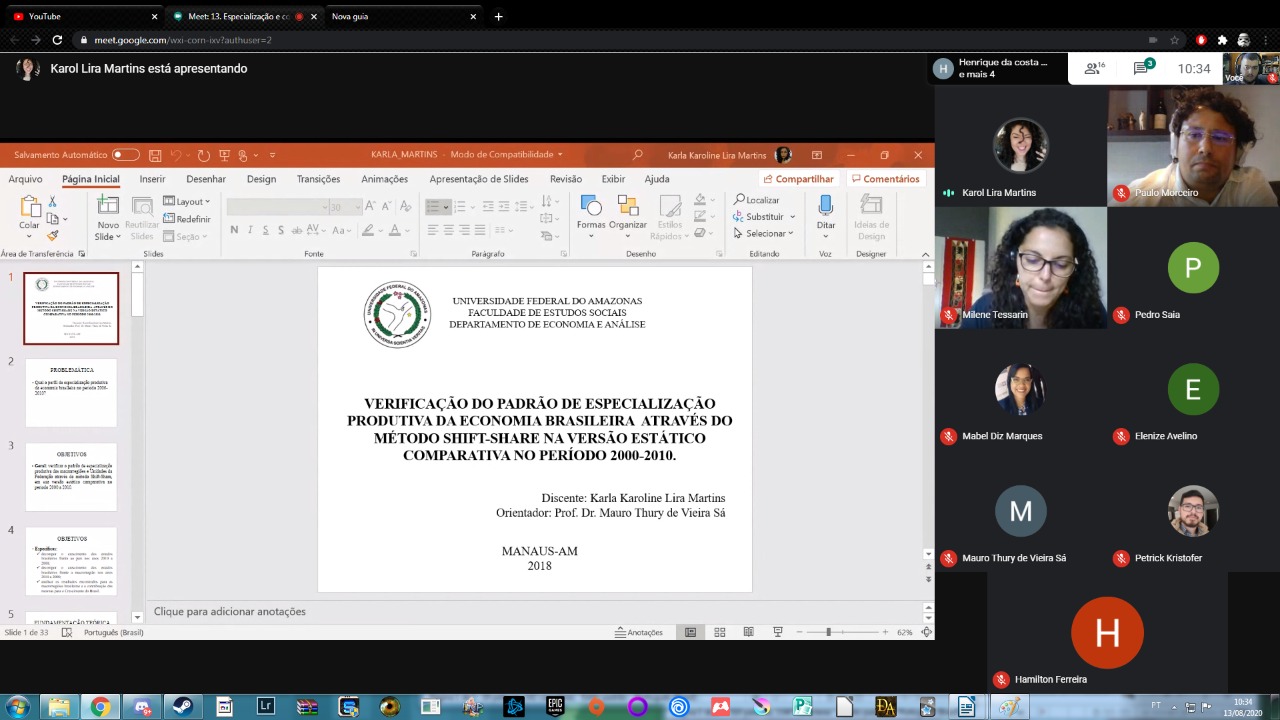Click the Negrito N bold button

234,230
